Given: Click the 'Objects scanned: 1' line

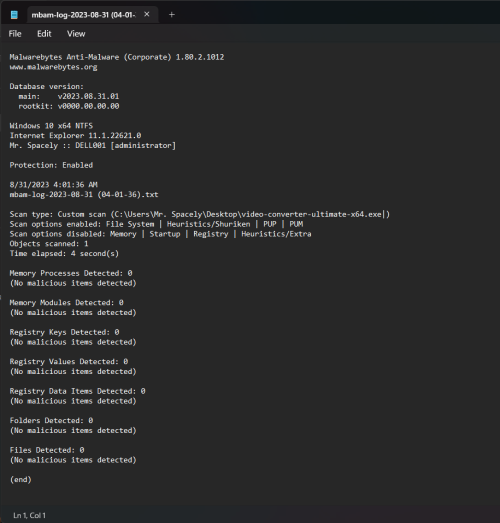Looking at the screenshot, I should point(49,243).
